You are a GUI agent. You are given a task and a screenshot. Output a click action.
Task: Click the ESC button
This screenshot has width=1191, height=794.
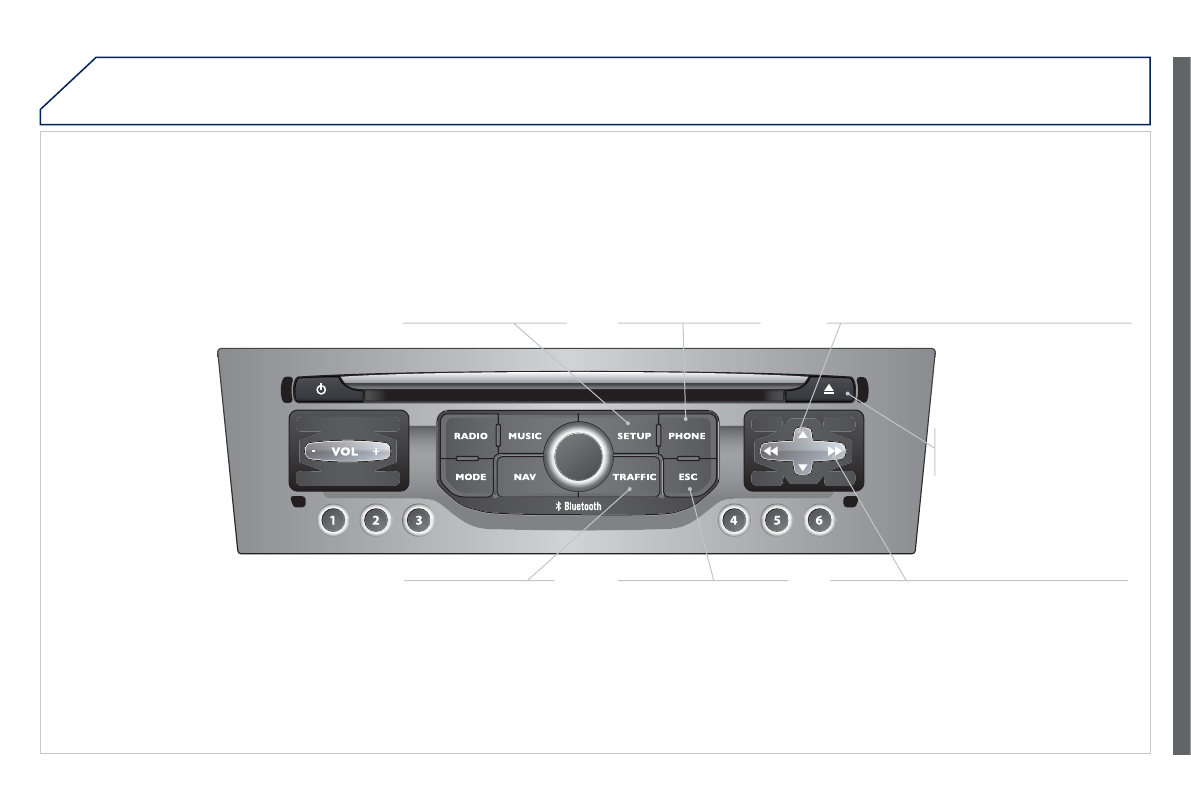pos(688,477)
